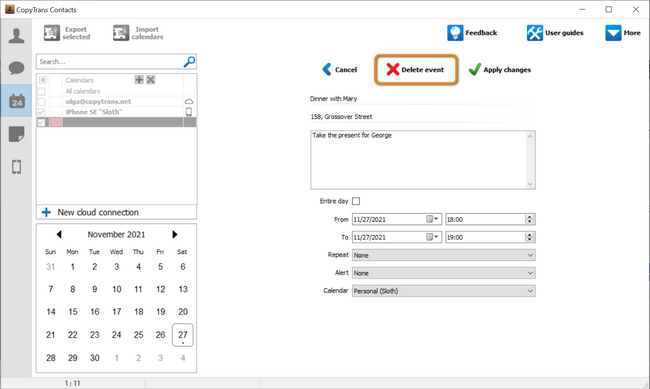Click the Cancel button
Screen dimensions: 650x389
pos(340,70)
